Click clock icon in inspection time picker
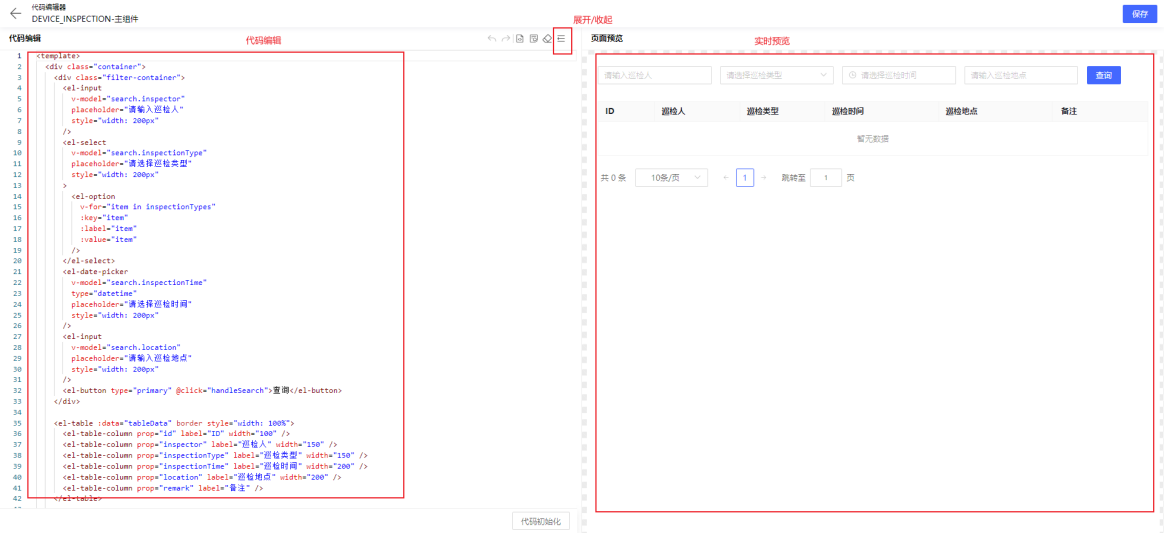The width and height of the screenshot is (1164, 533). coord(853,75)
